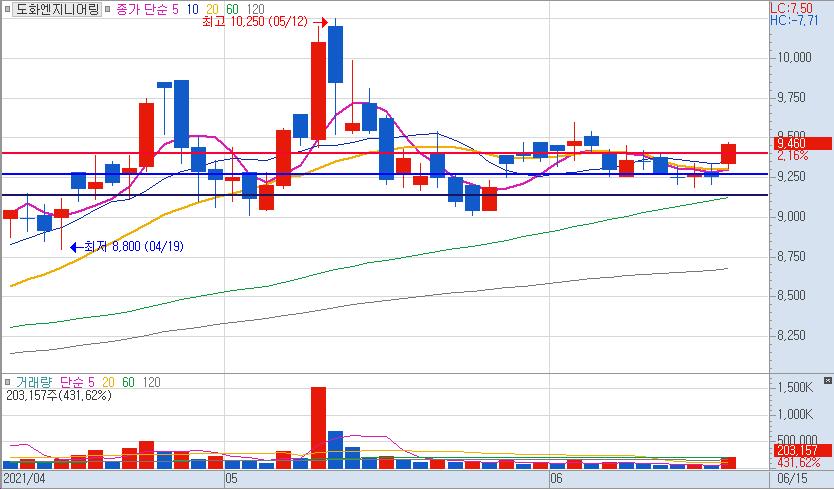Click the small square marker before 도화엔지니어링
Screen dimensions: 834x489
click(7, 9)
